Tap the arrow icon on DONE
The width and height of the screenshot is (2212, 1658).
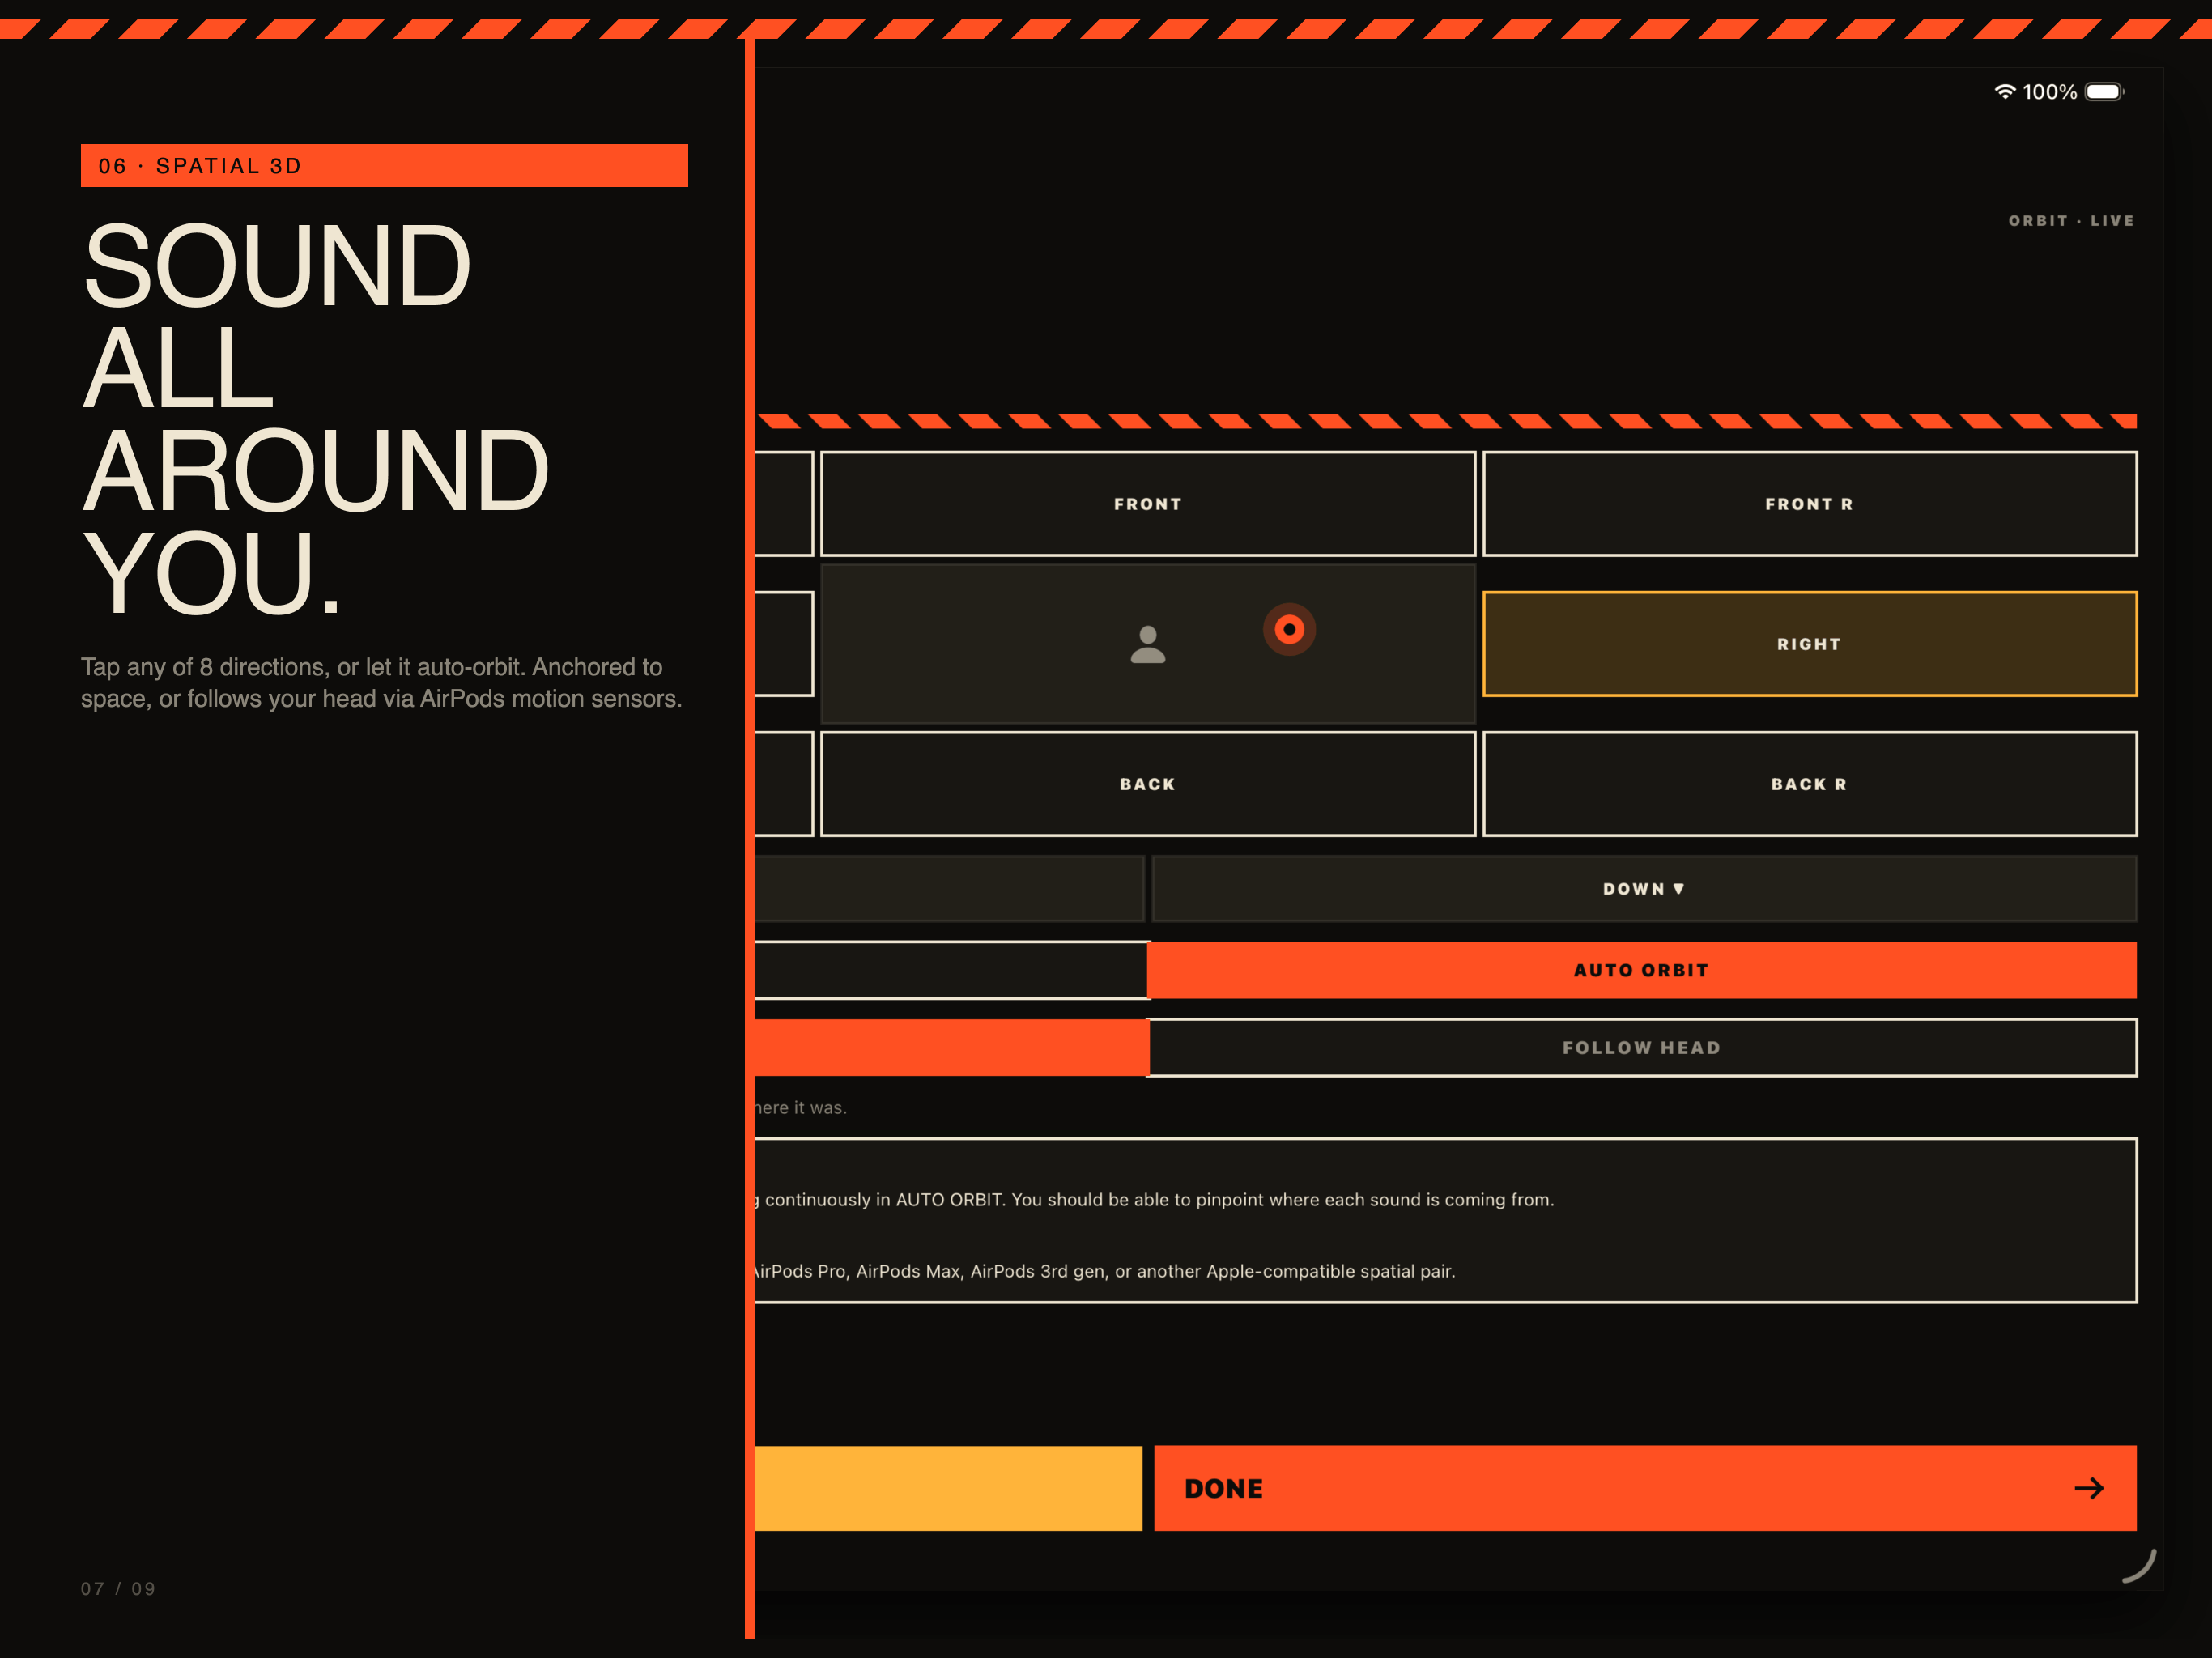2089,1488
